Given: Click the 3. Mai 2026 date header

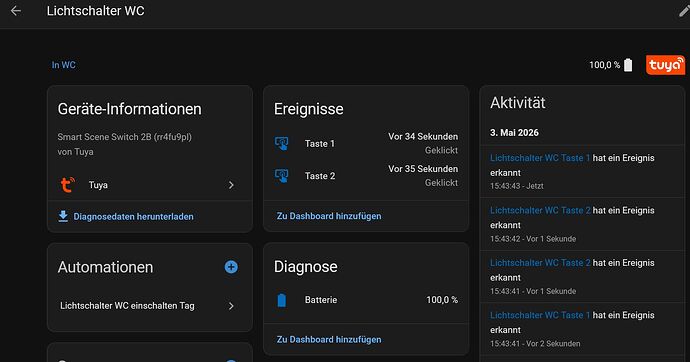Looking at the screenshot, I should pos(514,133).
